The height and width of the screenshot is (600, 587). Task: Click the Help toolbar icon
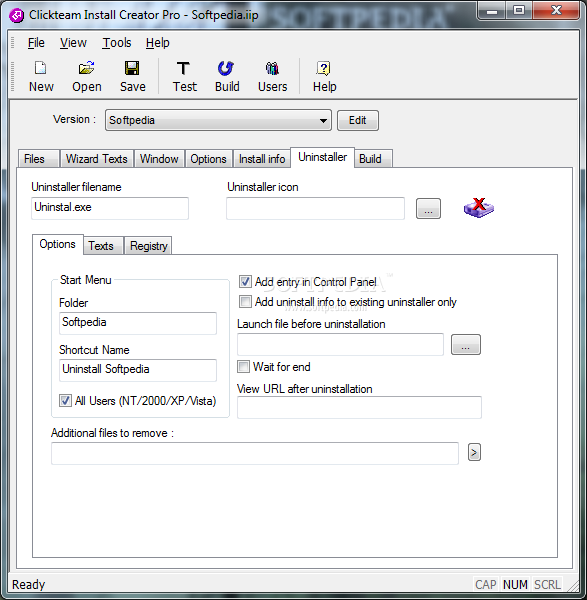click(x=324, y=77)
